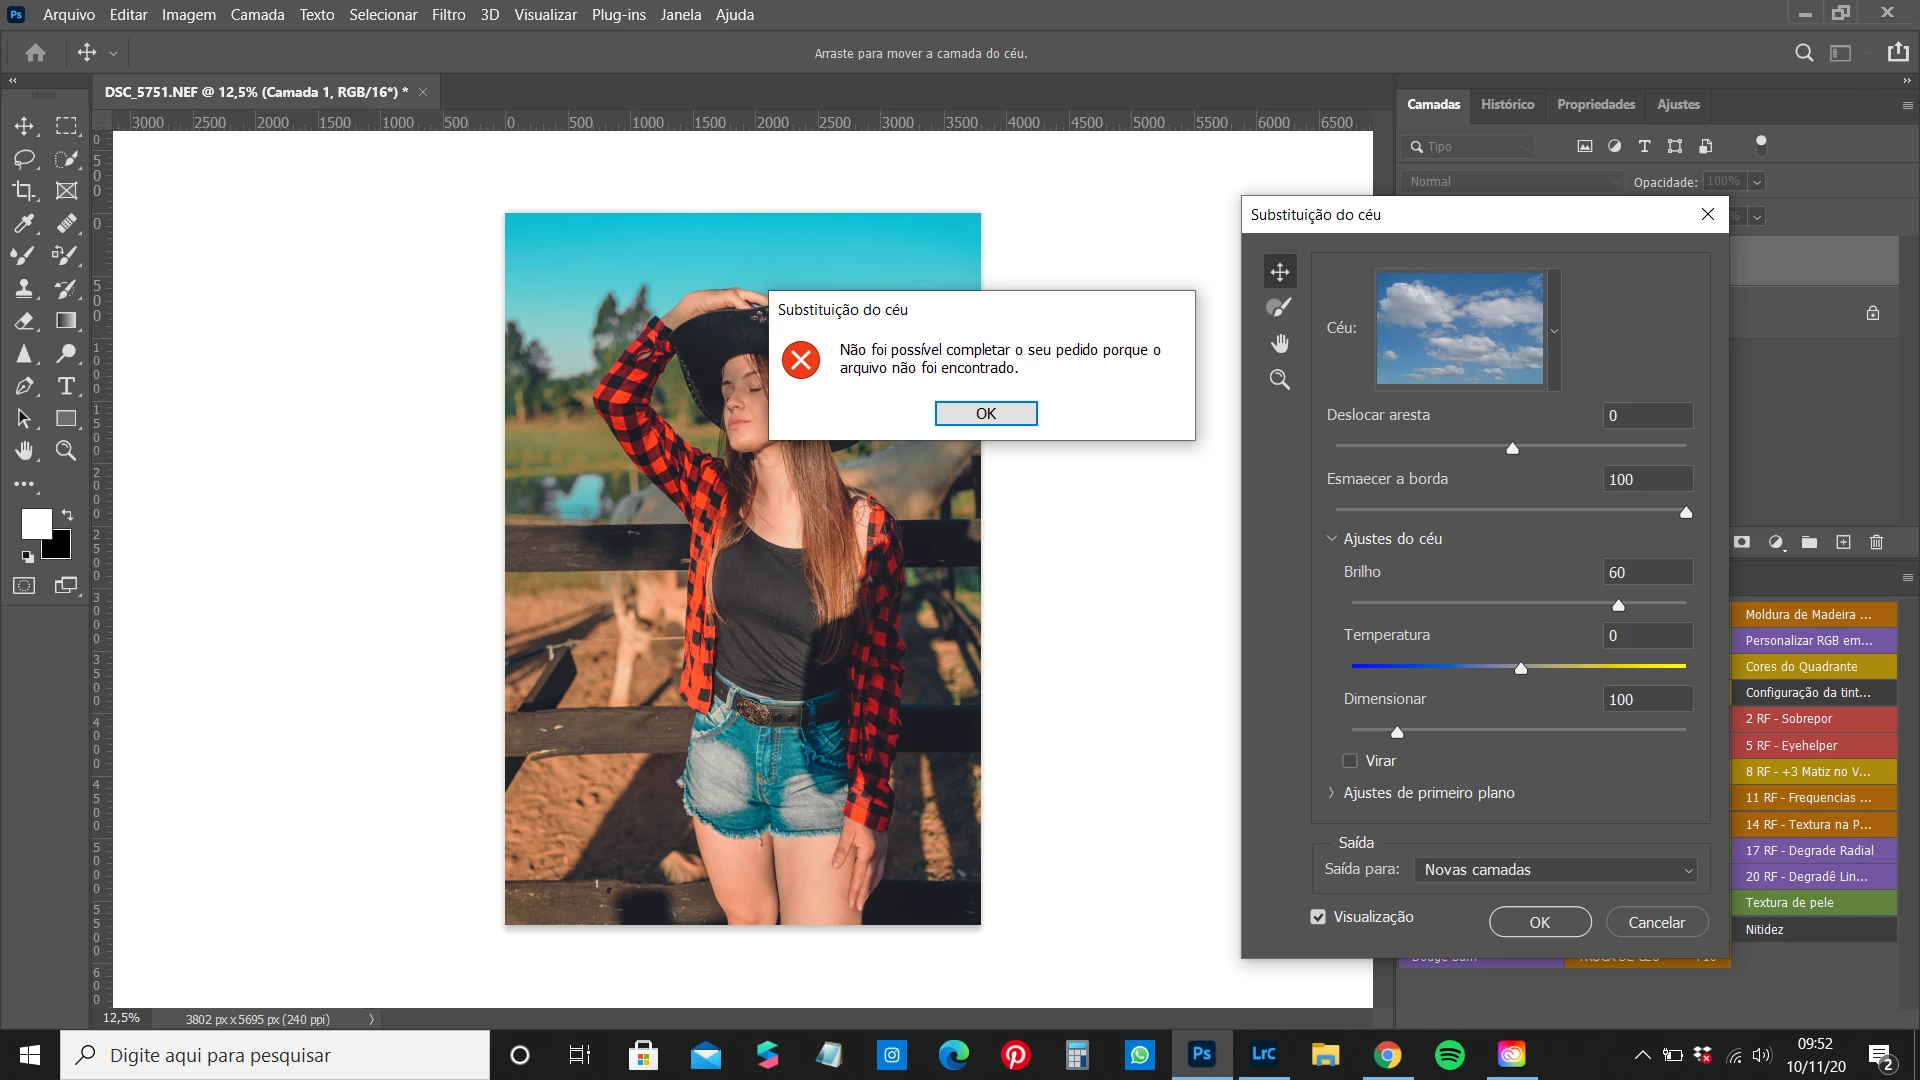
Task: Select the Sky Move tool in dialog
Action: 1280,271
